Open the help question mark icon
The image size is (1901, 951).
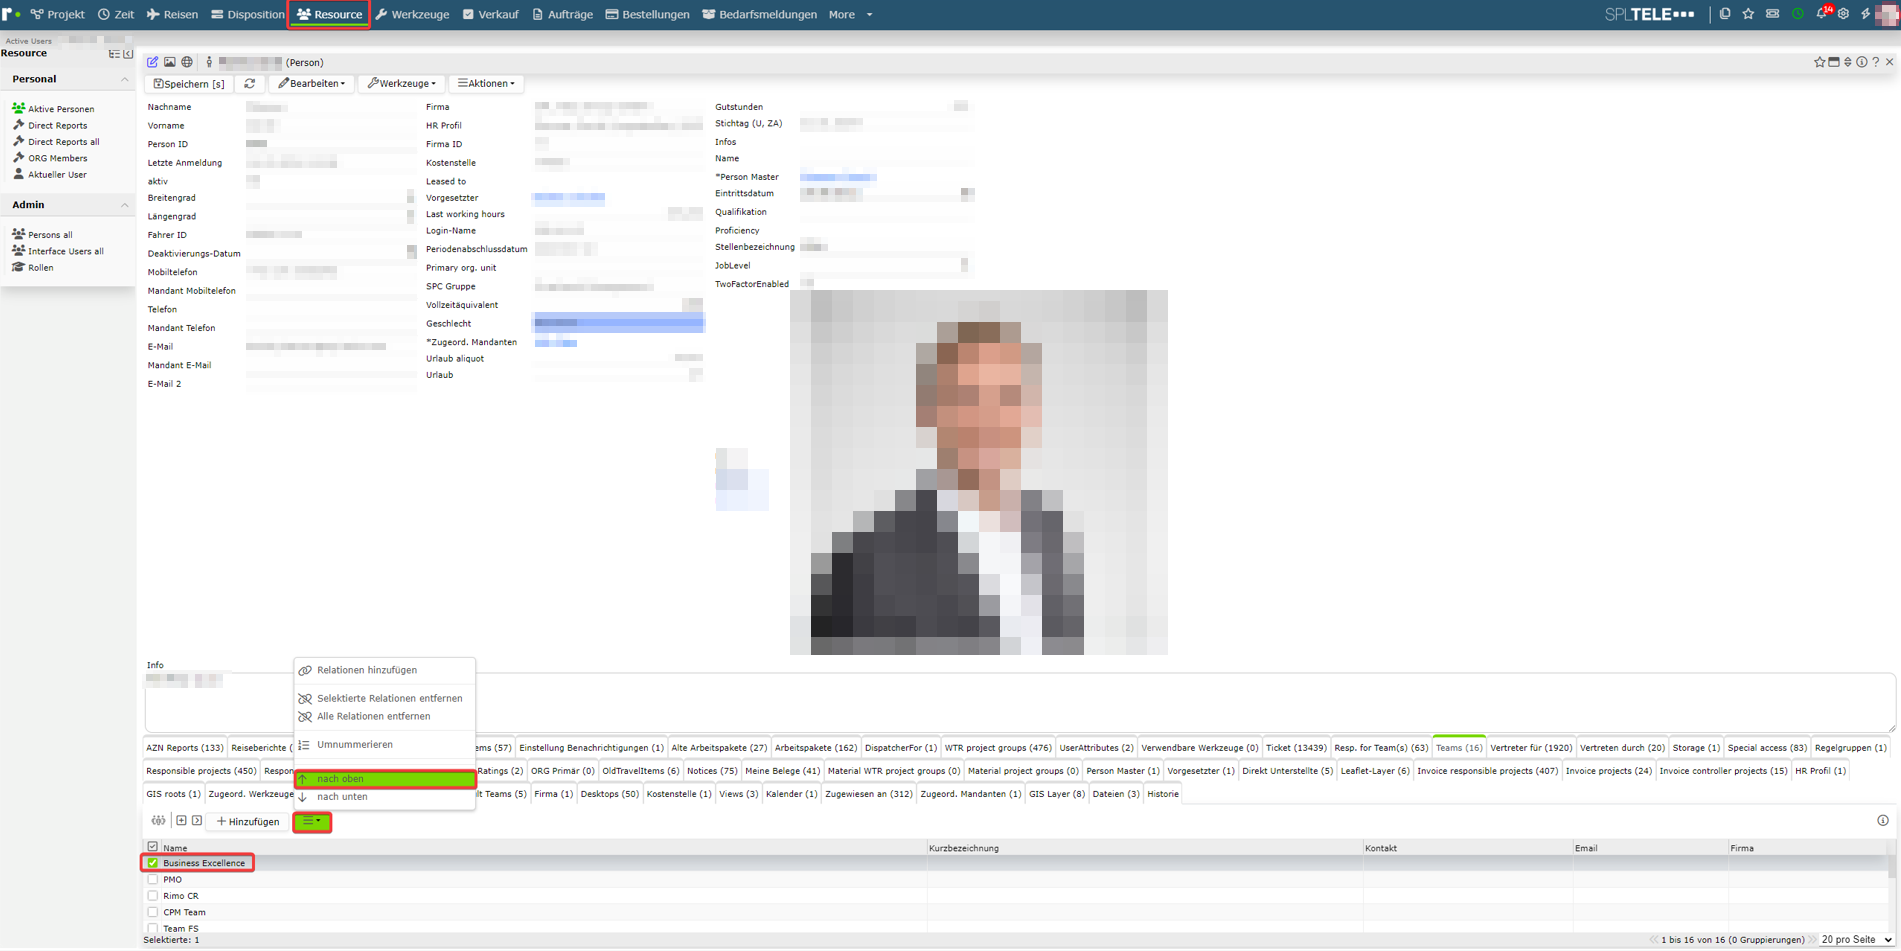pyautogui.click(x=1876, y=62)
